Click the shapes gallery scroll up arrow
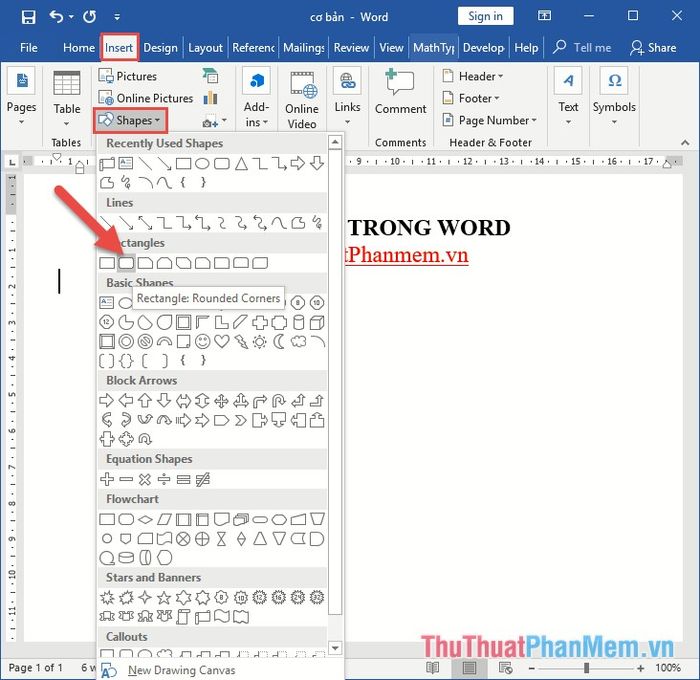The image size is (700, 680). pos(335,142)
